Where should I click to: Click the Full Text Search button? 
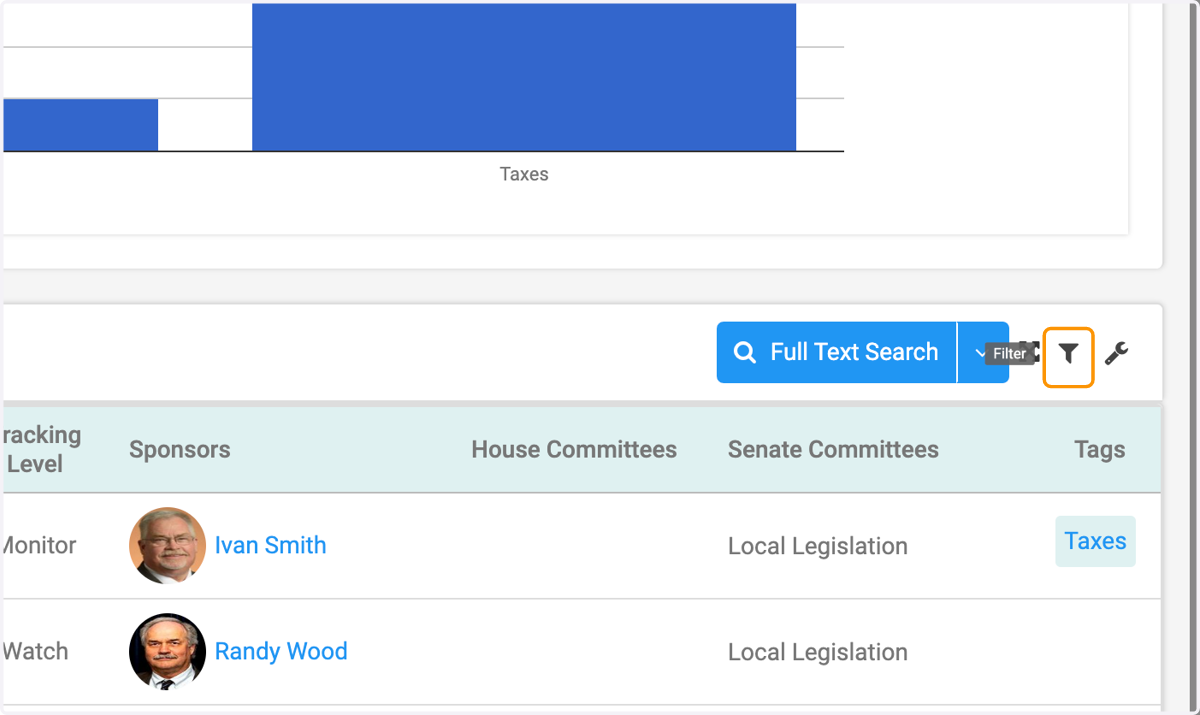[x=837, y=352]
